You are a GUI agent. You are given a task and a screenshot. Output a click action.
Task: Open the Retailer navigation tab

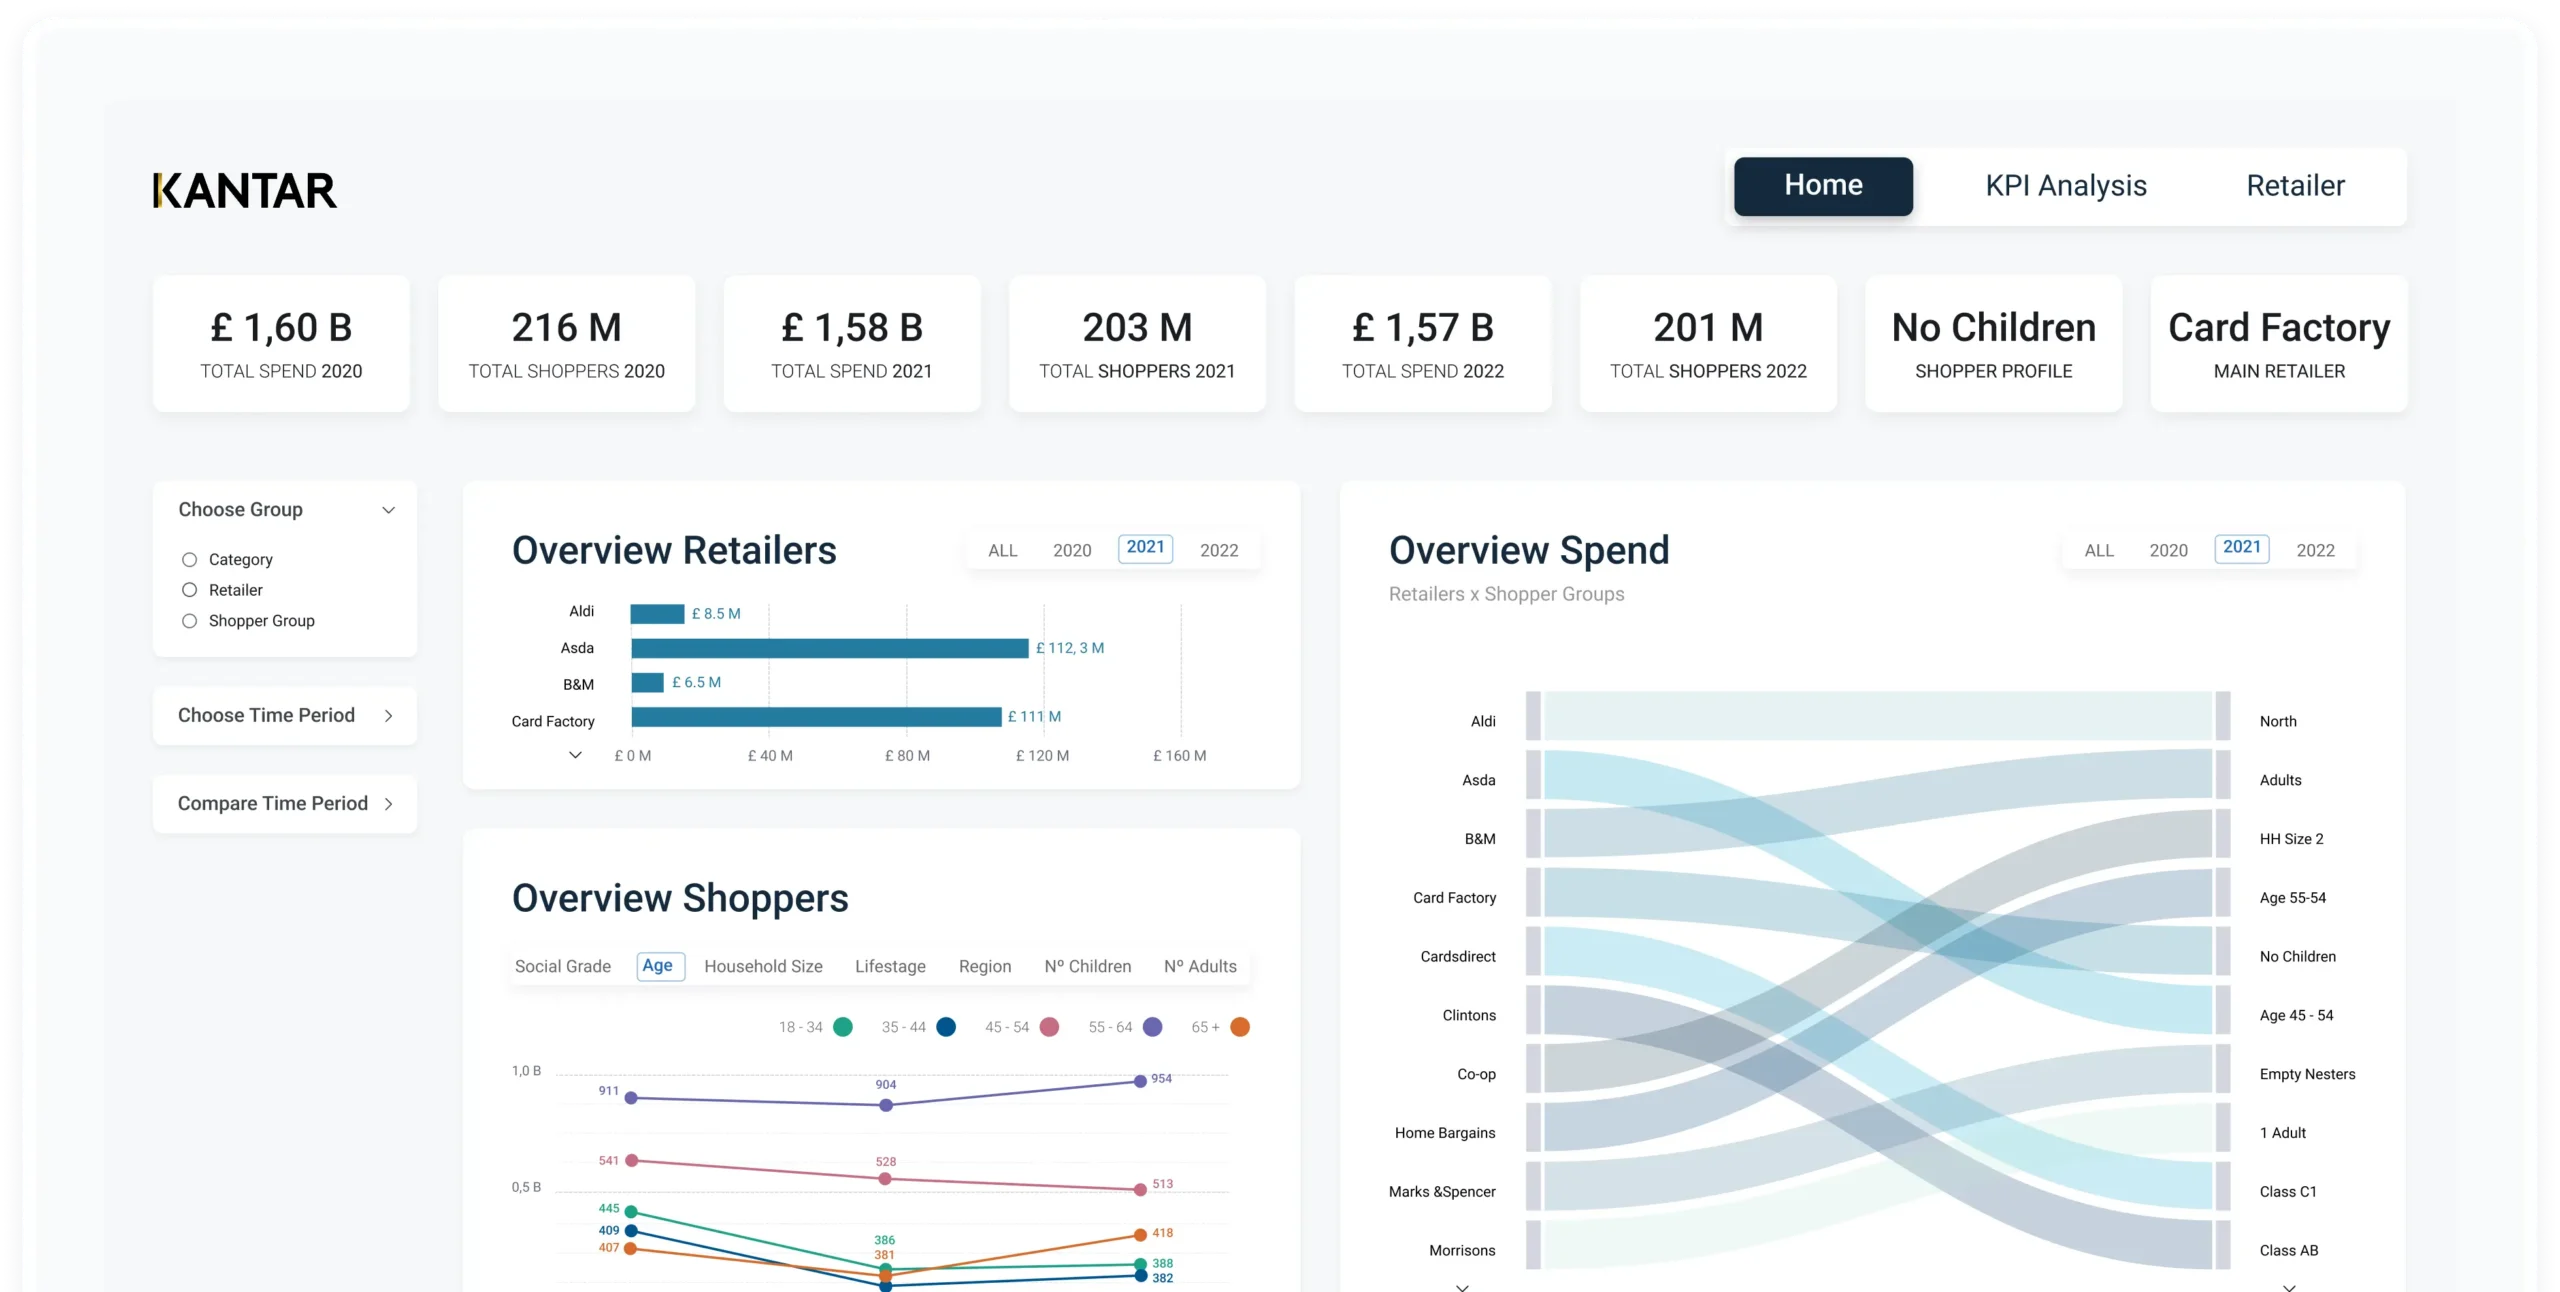[x=2295, y=186]
